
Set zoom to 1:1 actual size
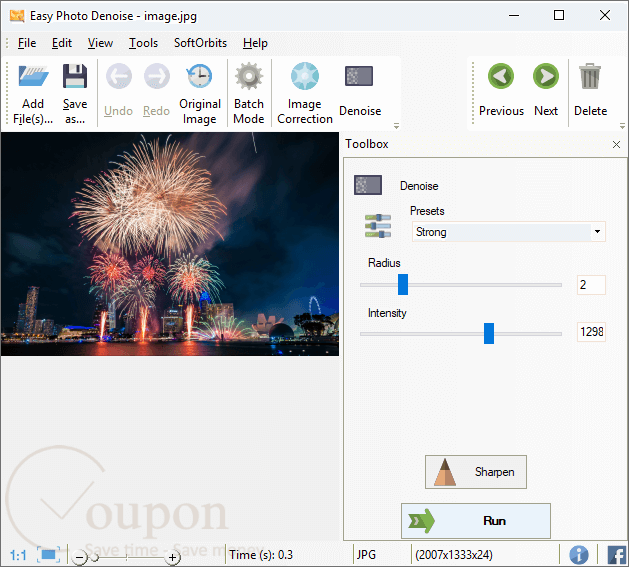tap(18, 555)
